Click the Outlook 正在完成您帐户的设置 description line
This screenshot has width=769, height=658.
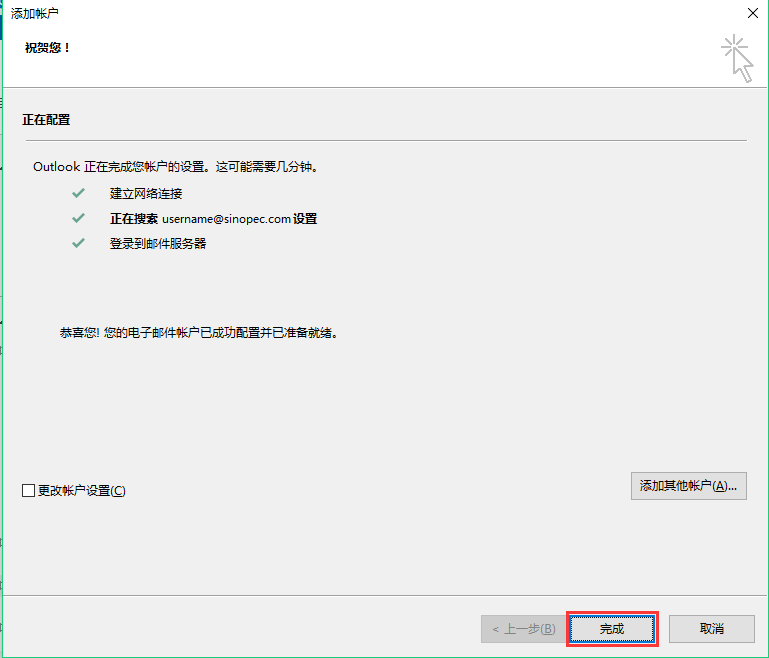(175, 167)
